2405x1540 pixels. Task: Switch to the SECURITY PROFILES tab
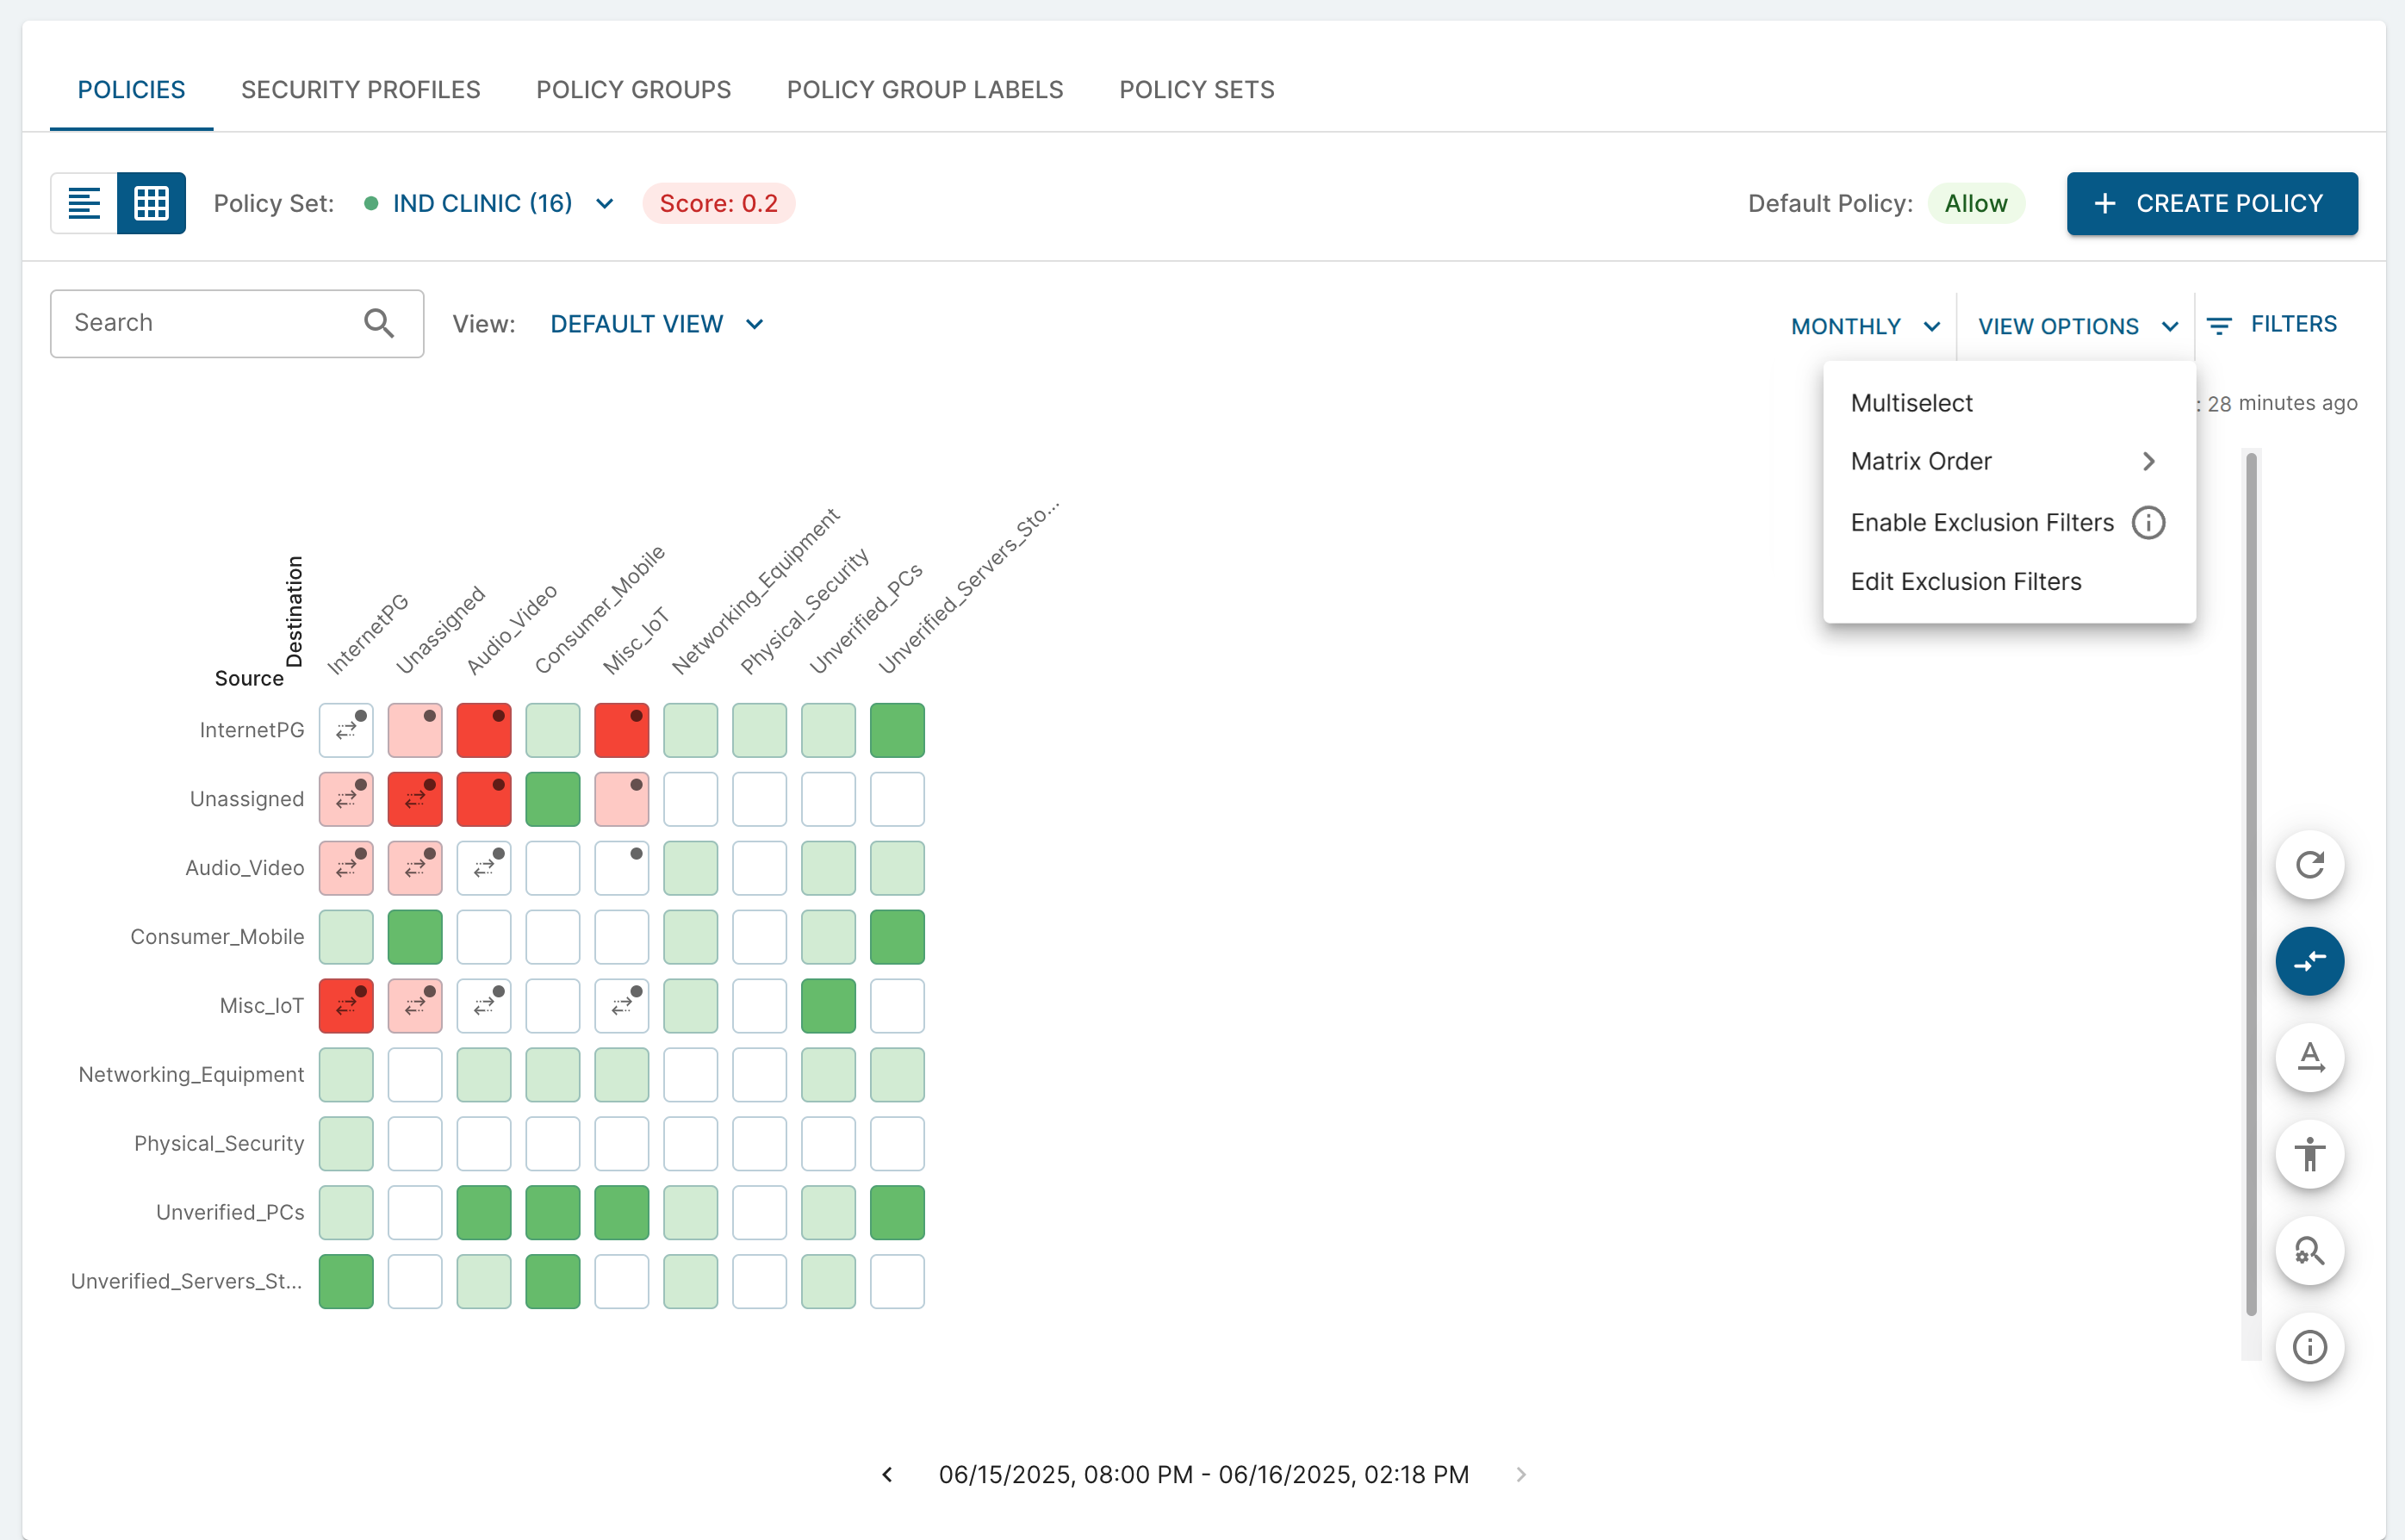(x=360, y=90)
